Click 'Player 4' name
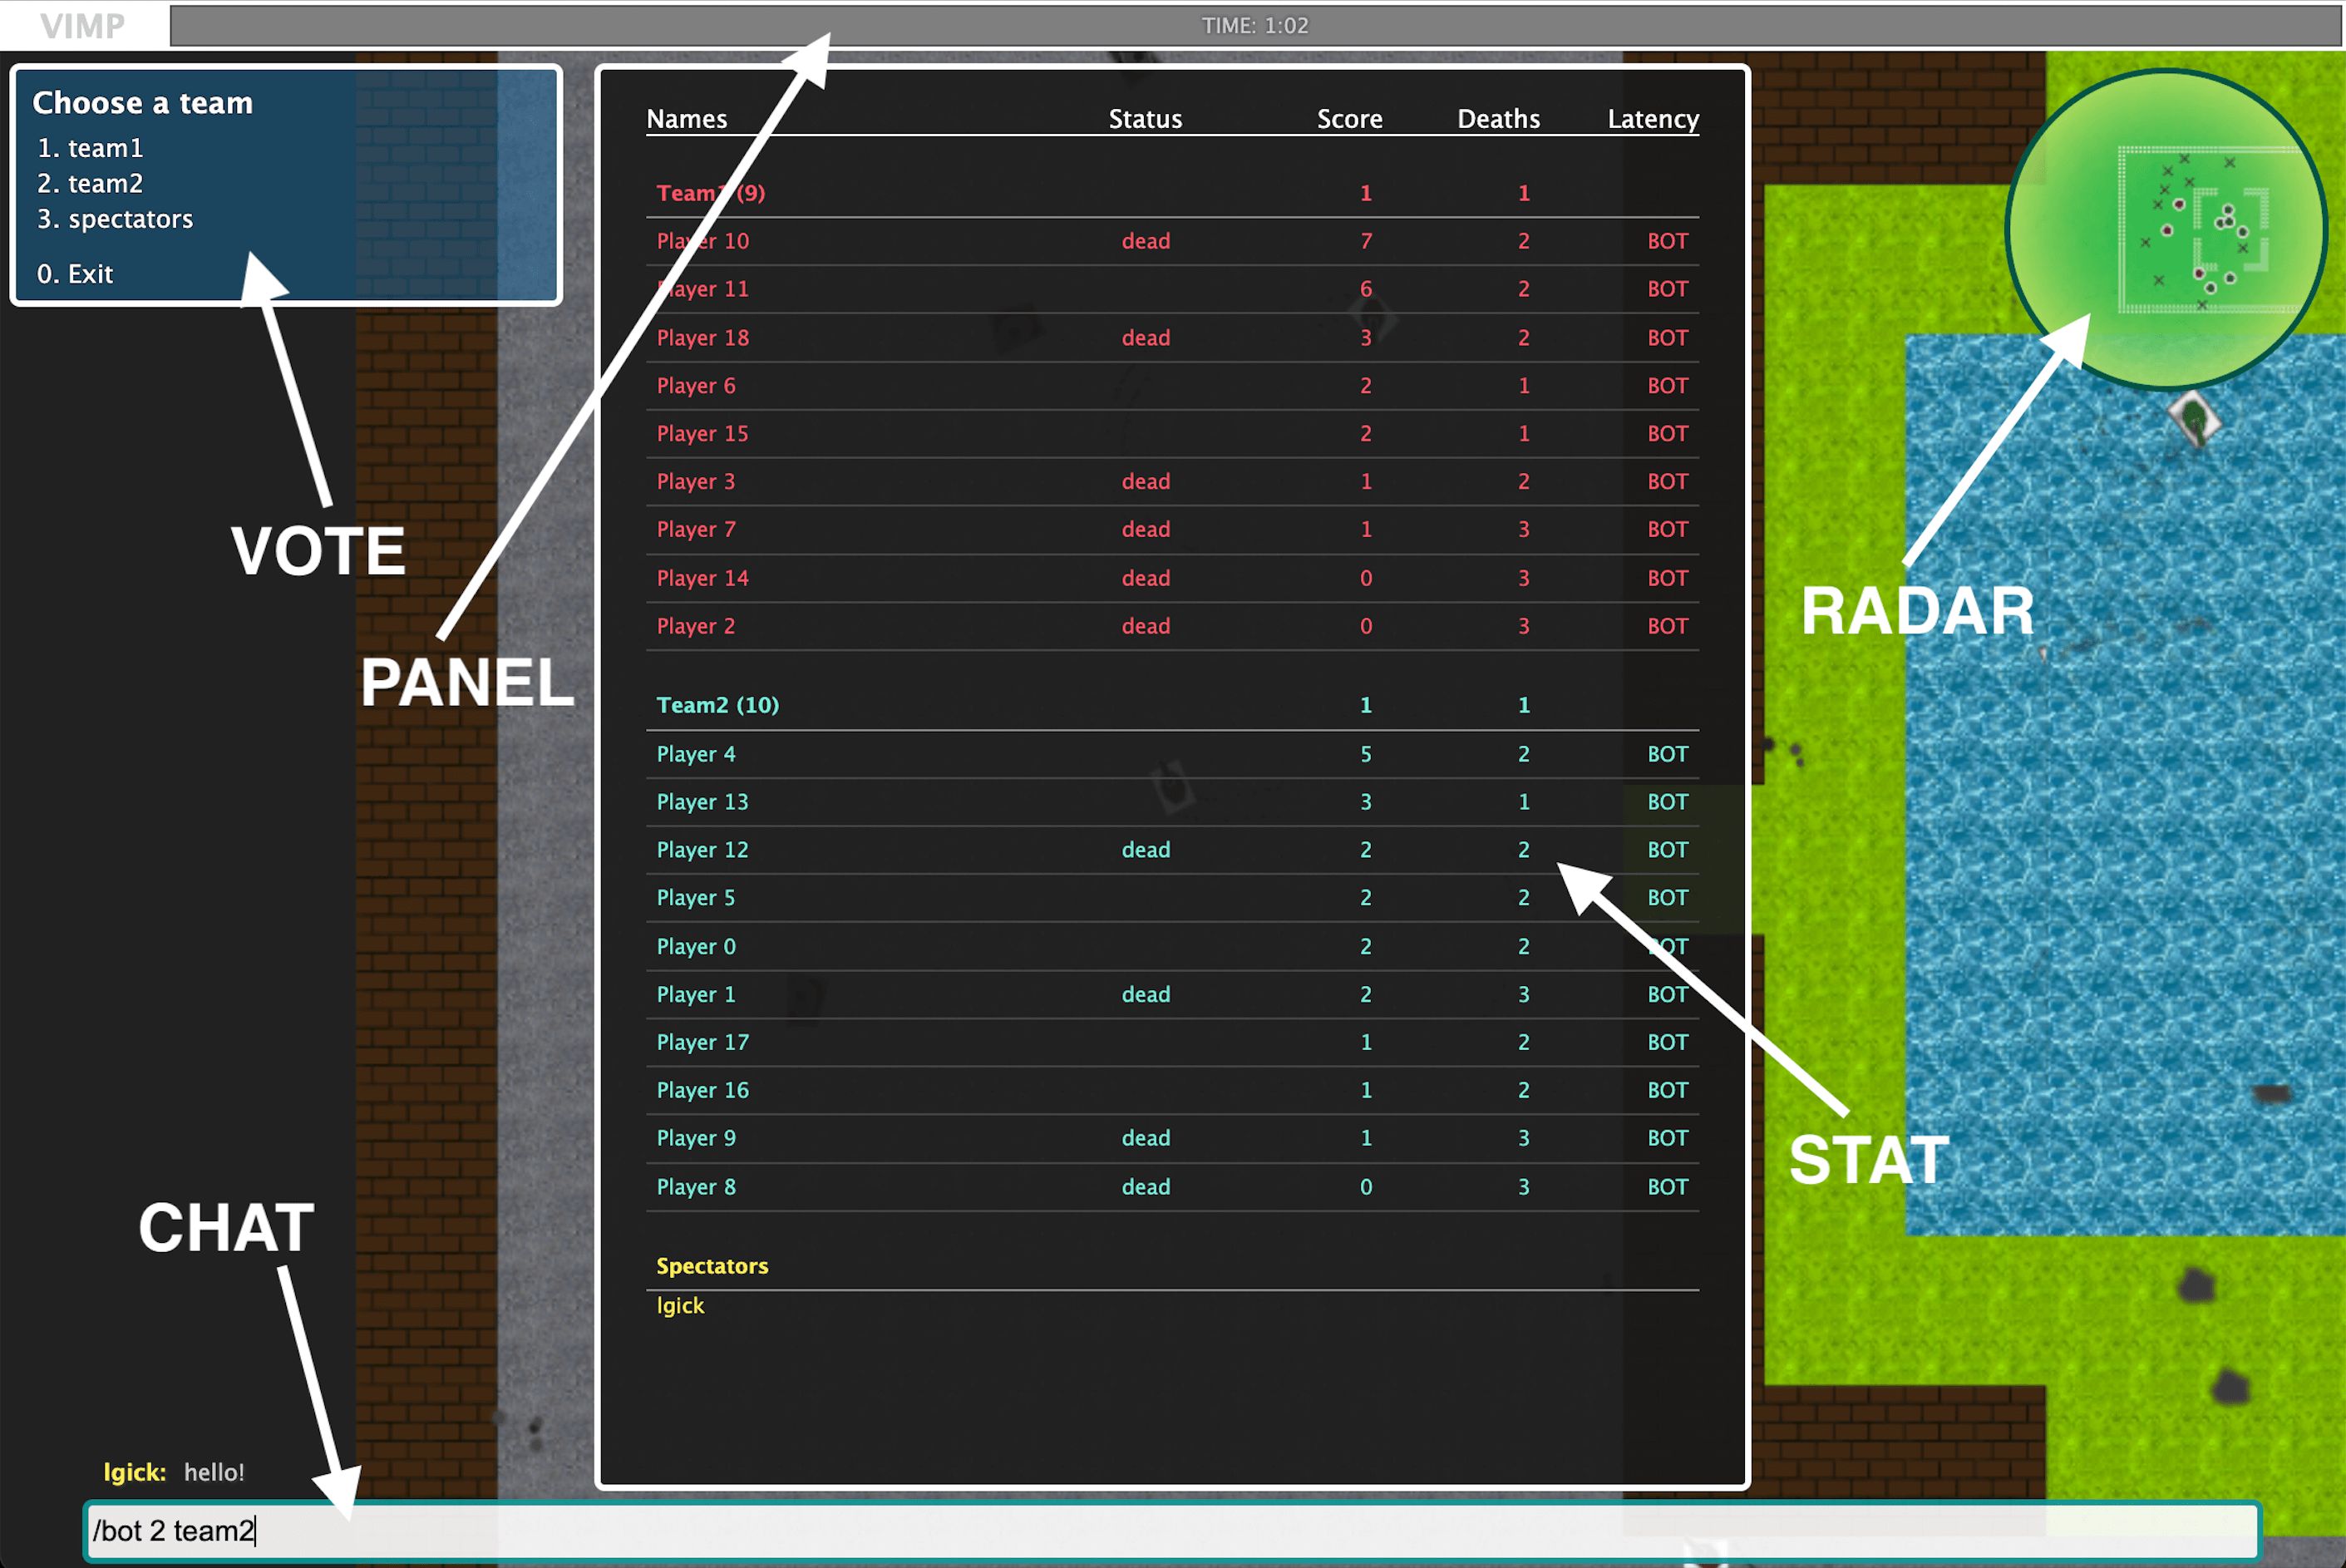The image size is (2346, 1568). click(x=696, y=754)
